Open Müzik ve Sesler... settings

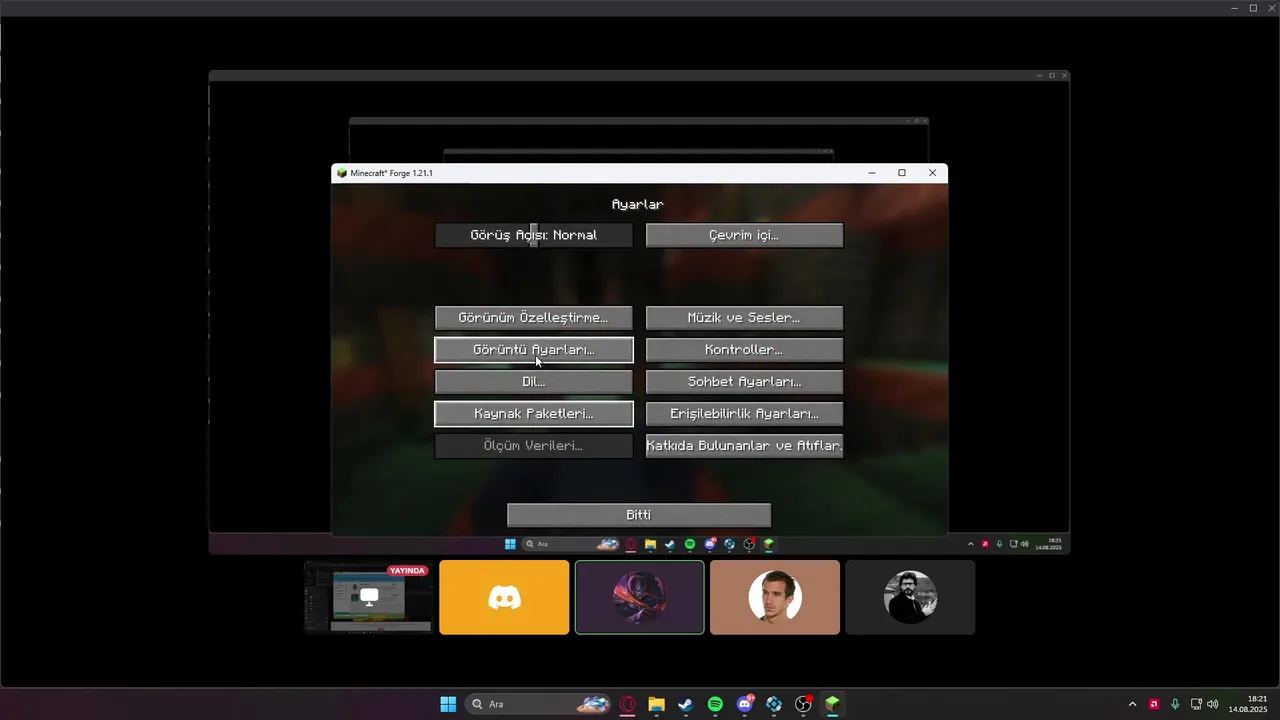(x=744, y=318)
